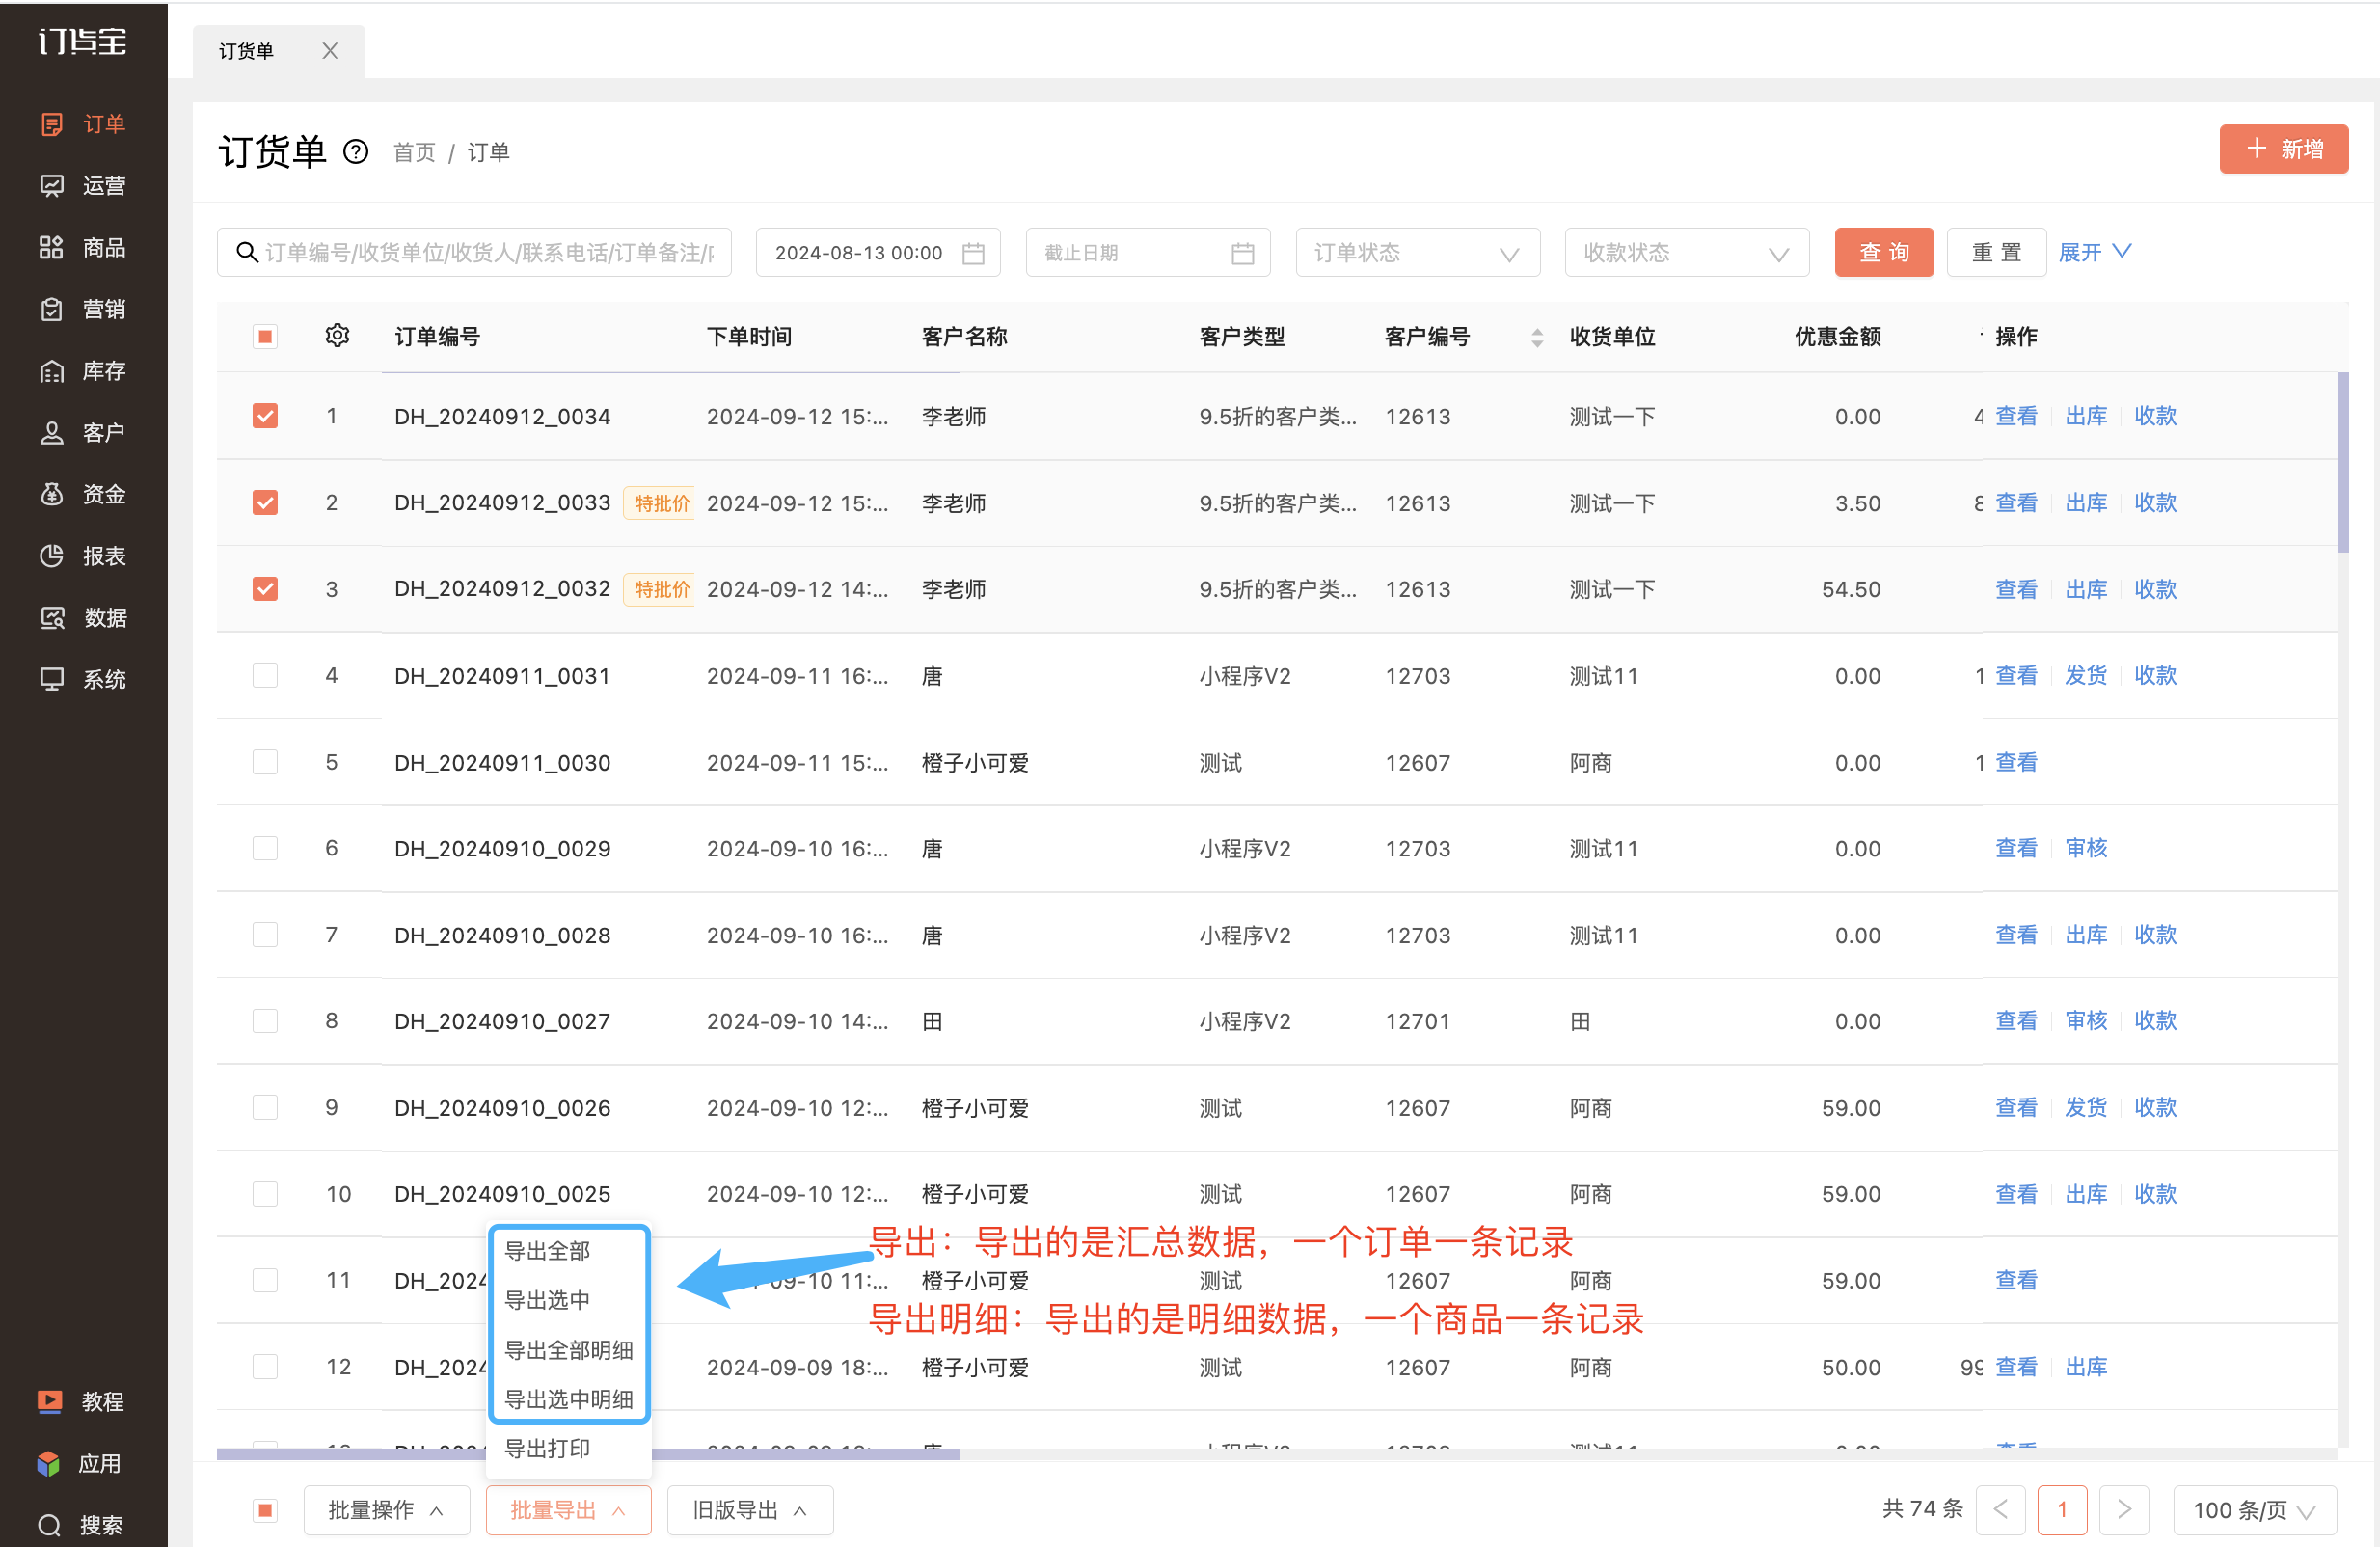Screen dimensions: 2380x1547
Task: Click the 查询 search button
Action: tap(1884, 253)
